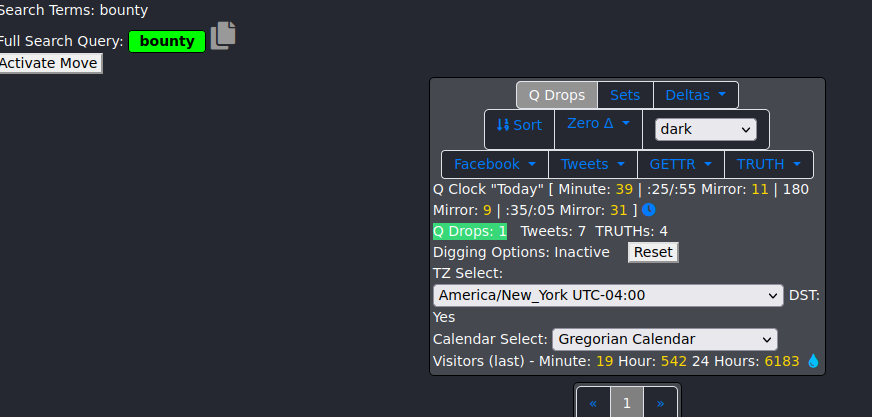Expand the Tweets dropdown menu
The height and width of the screenshot is (417, 872).
coord(593,164)
